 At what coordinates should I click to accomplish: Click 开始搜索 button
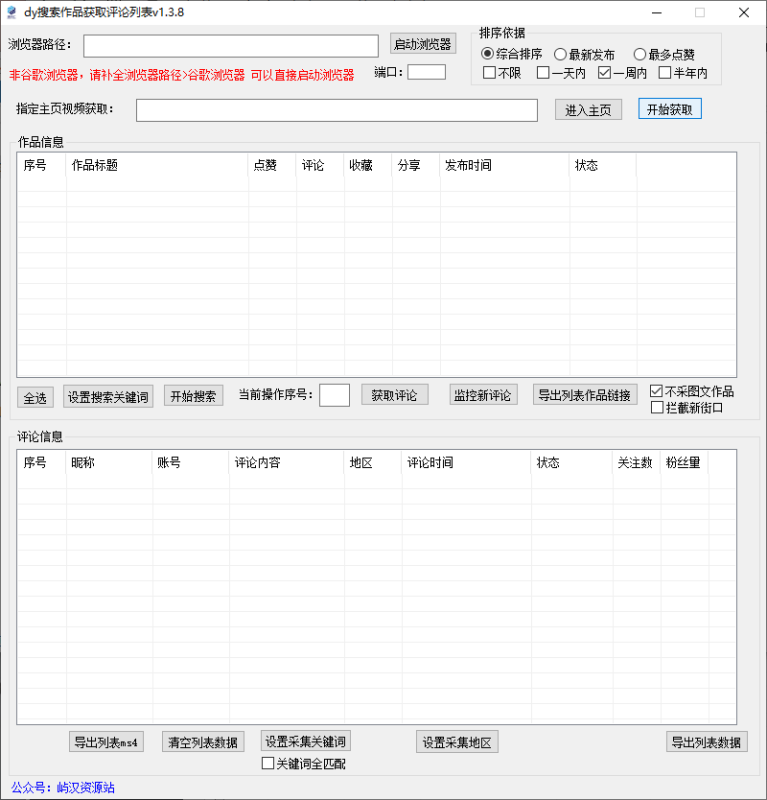193,396
